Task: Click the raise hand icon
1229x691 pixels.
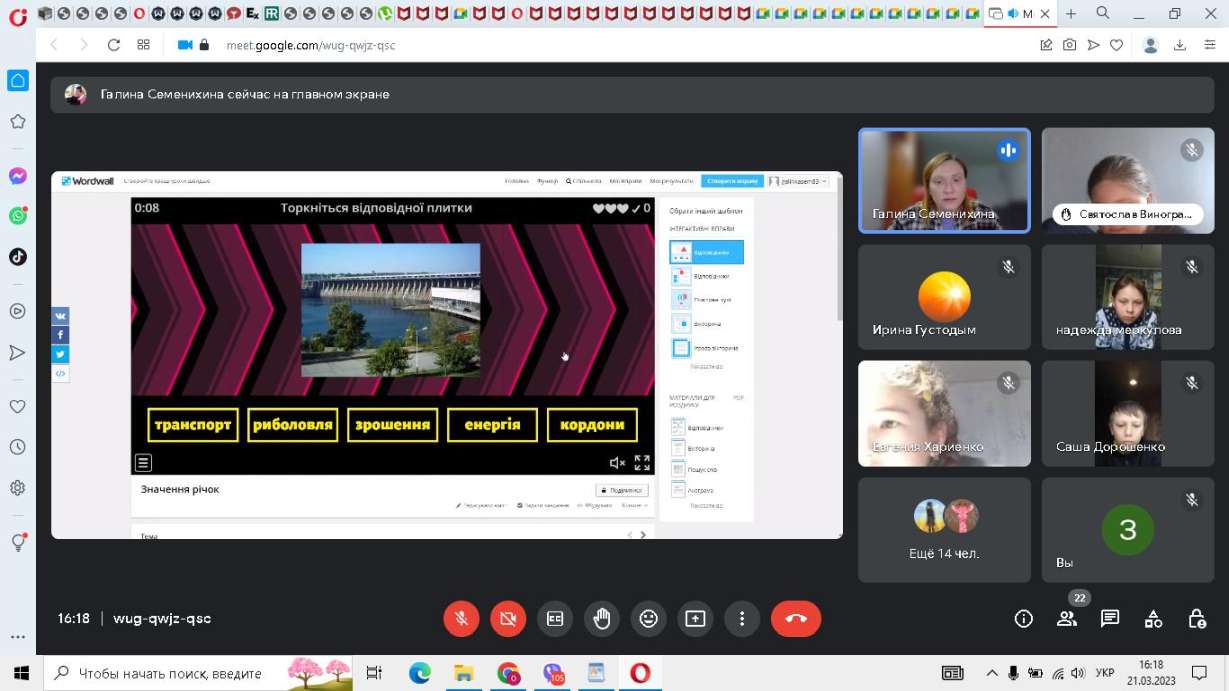Action: coord(601,619)
